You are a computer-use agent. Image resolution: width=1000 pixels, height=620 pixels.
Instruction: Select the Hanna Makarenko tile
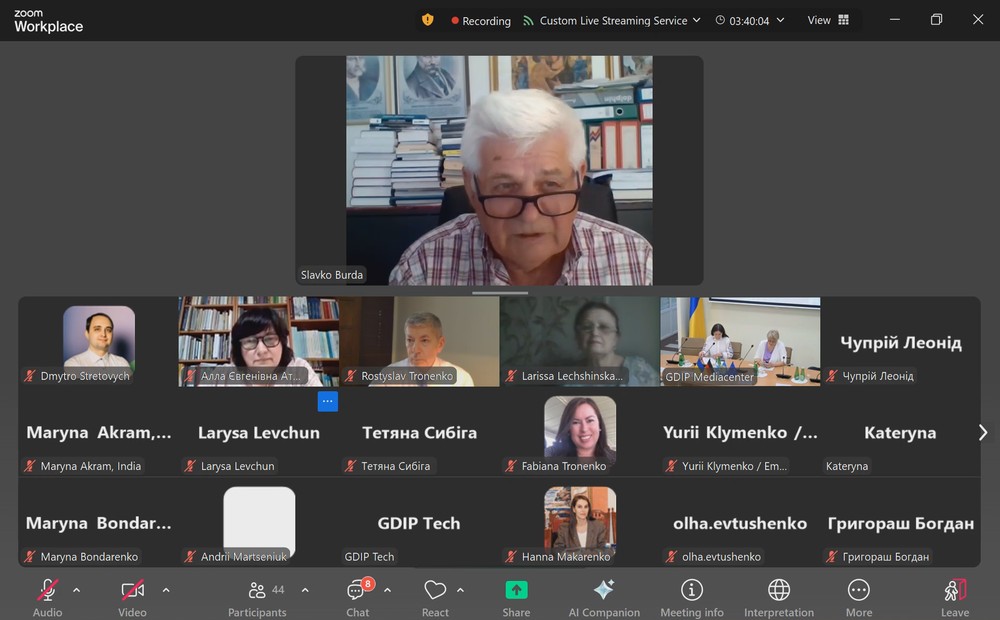pyautogui.click(x=580, y=522)
